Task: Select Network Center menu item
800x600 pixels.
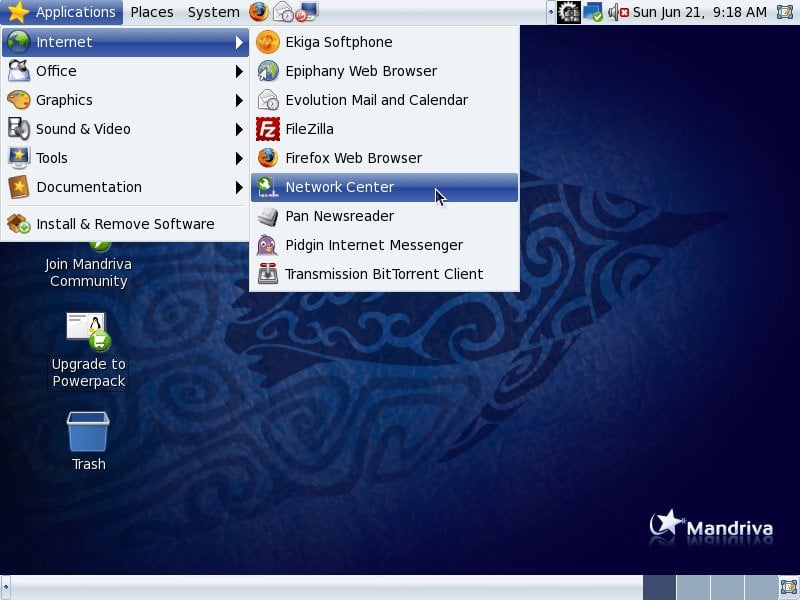Action: [384, 187]
